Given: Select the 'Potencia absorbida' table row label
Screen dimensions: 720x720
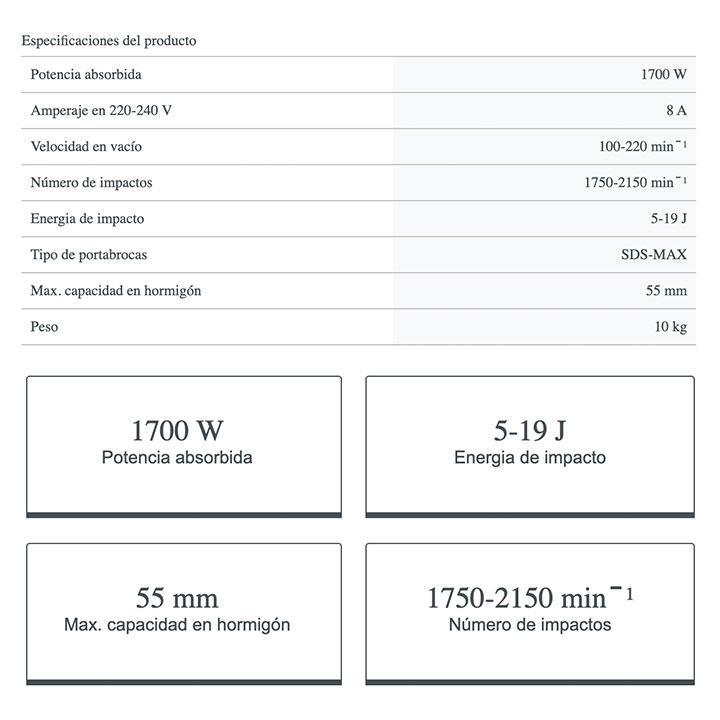Looking at the screenshot, I should click(x=86, y=75).
